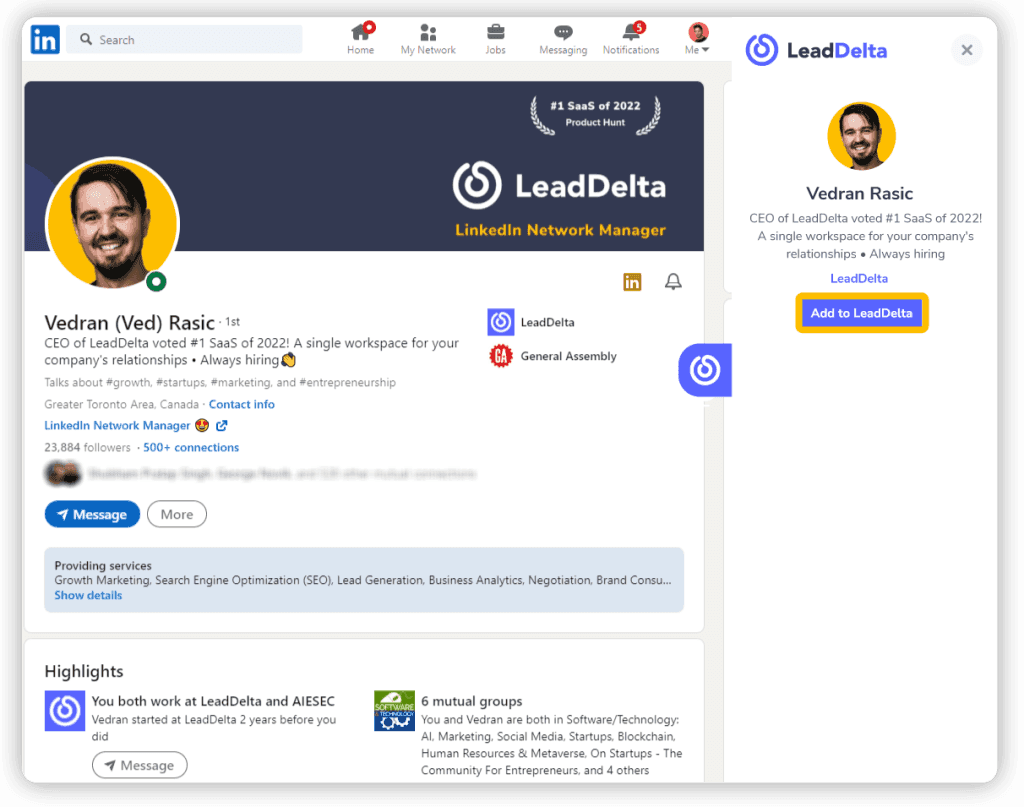Open My Network in the nav bar
The height and width of the screenshot is (807, 1024).
click(x=428, y=39)
